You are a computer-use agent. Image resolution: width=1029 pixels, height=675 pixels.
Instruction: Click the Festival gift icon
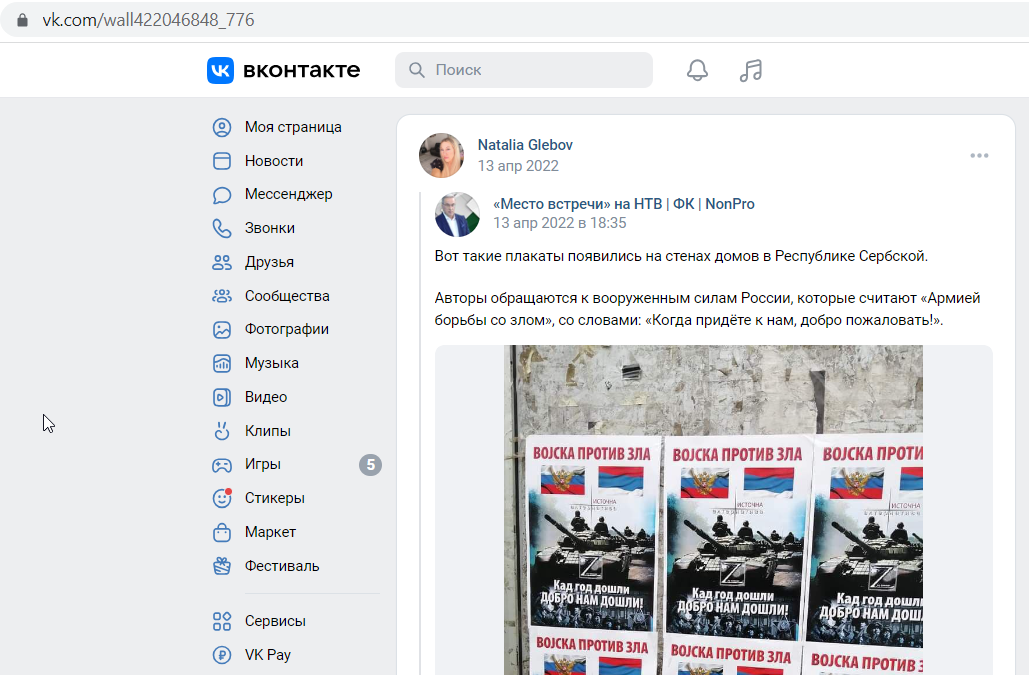tap(222, 565)
